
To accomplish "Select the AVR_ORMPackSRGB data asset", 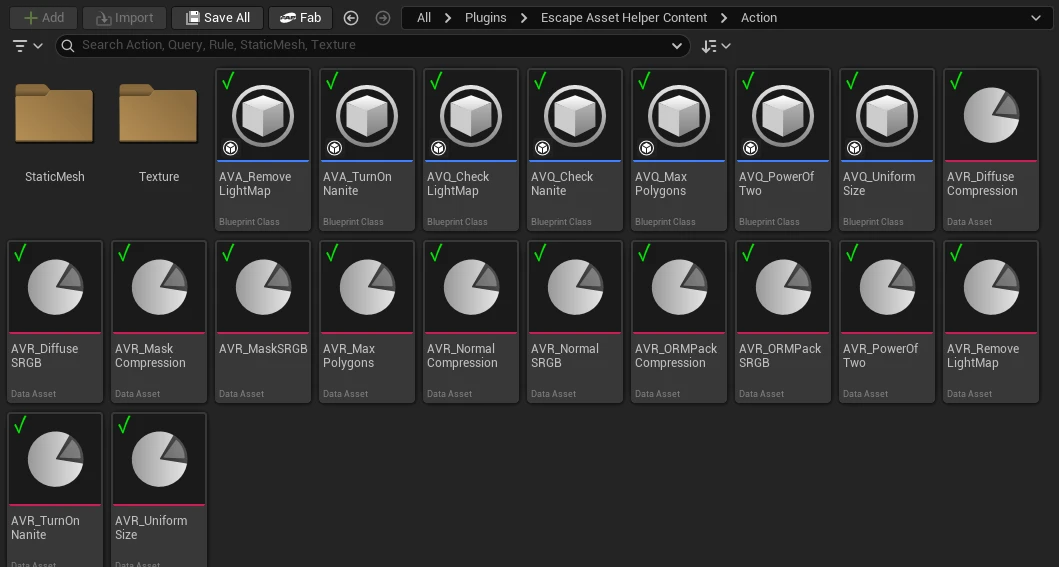I will coord(783,322).
